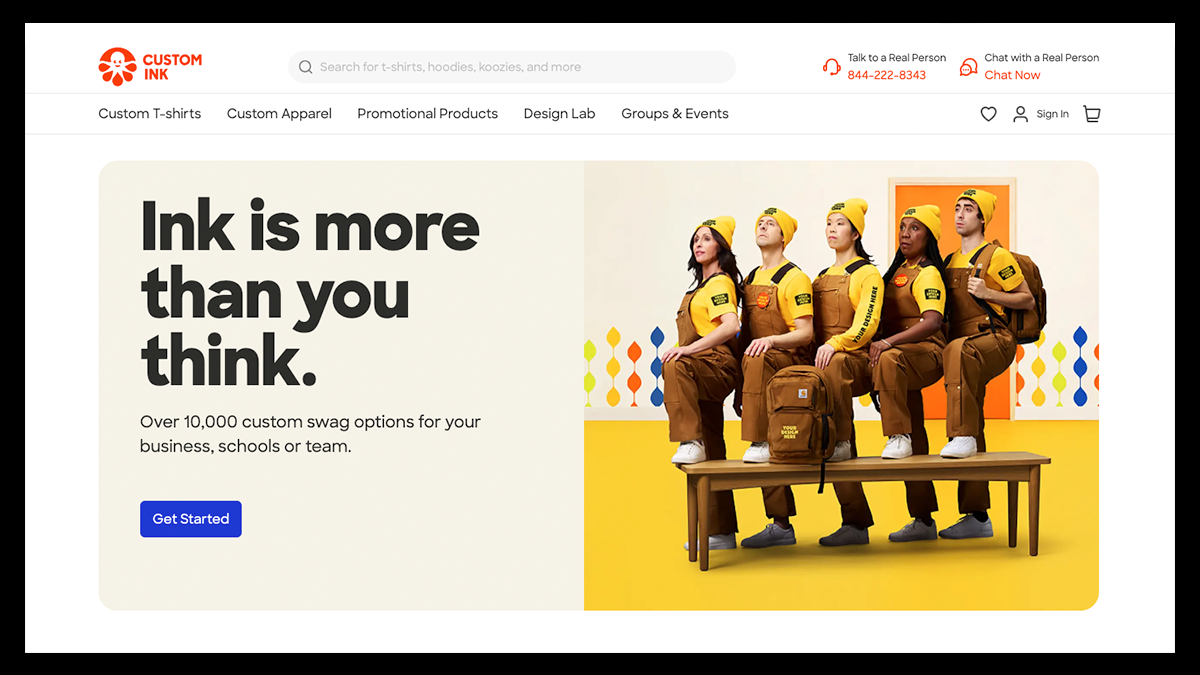Click the user profile icon
This screenshot has width=1200, height=675.
pyautogui.click(x=1020, y=114)
